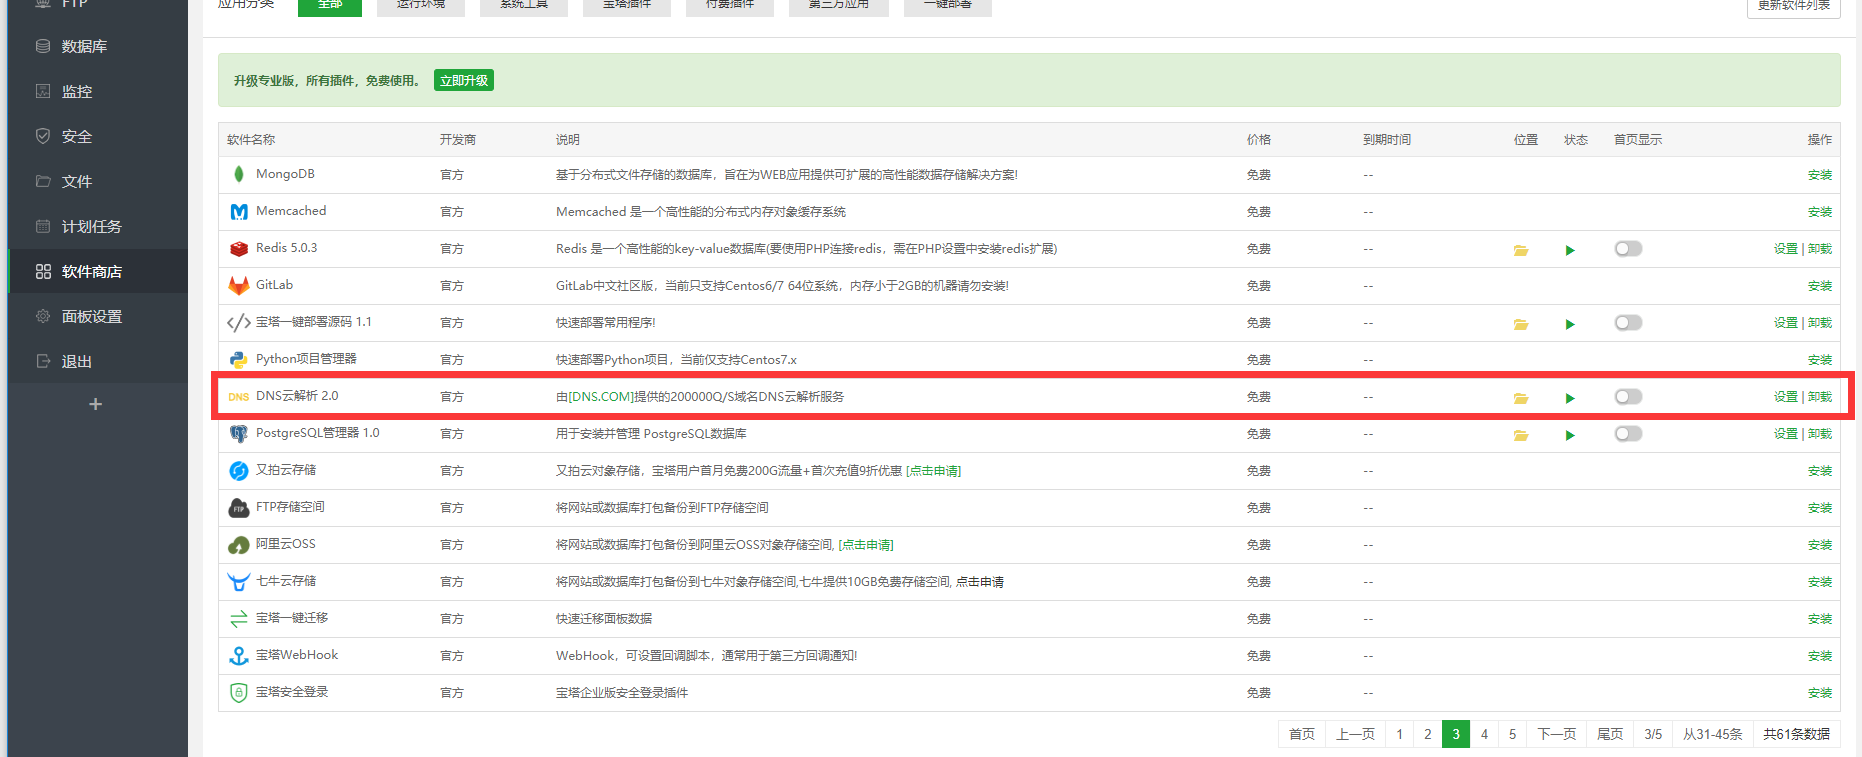Viewport: 1862px width, 757px height.
Task: Click 安装 for MongoDB
Action: [x=1820, y=175]
